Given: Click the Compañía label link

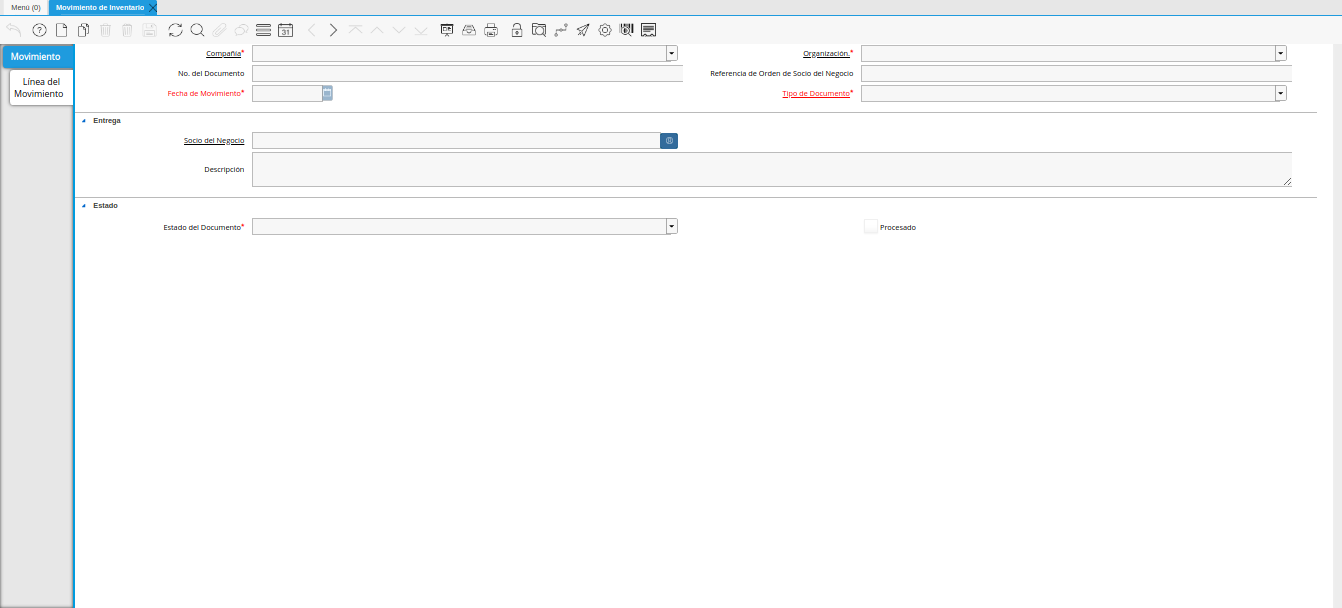Looking at the screenshot, I should [223, 53].
